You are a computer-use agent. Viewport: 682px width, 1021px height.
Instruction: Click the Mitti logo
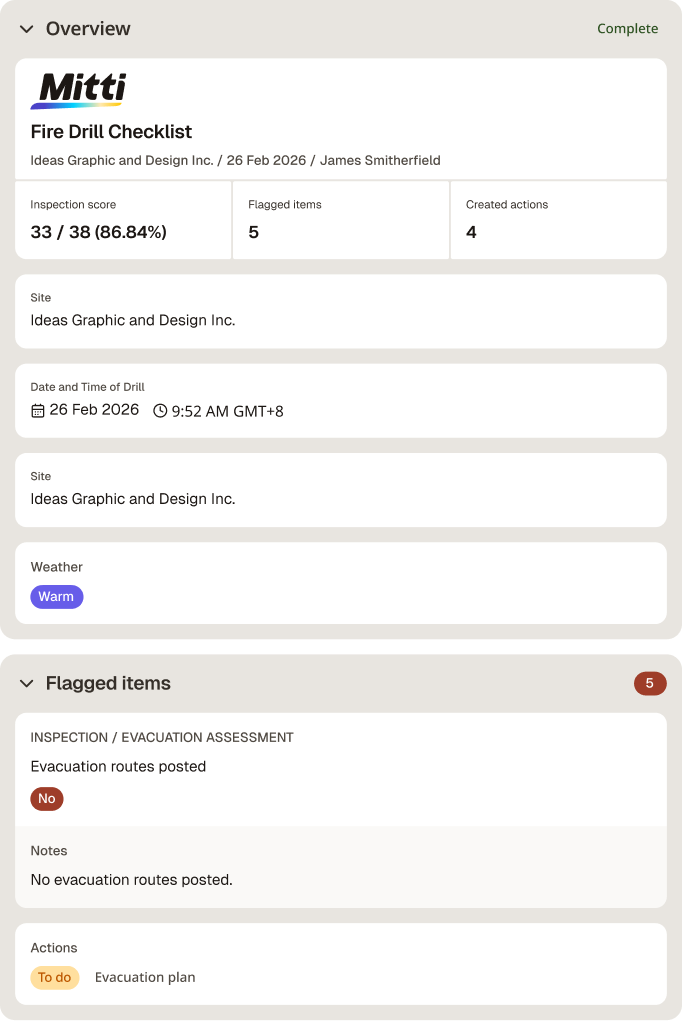[x=78, y=90]
